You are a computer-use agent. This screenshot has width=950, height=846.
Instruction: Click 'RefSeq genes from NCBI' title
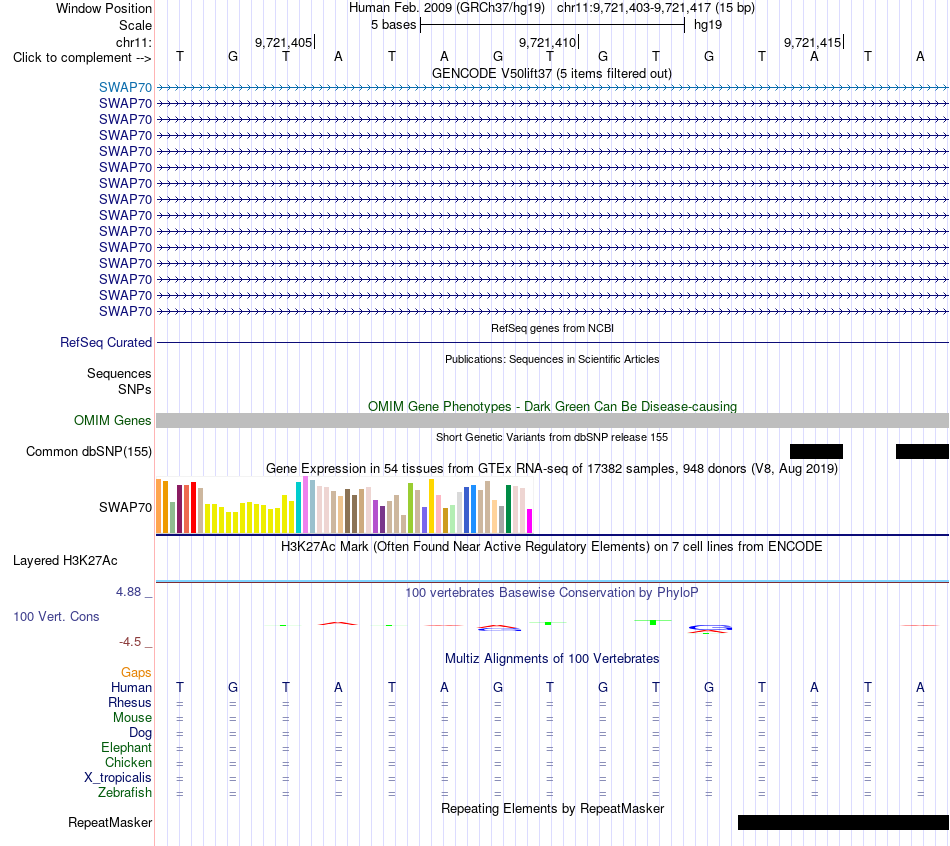[x=552, y=328]
